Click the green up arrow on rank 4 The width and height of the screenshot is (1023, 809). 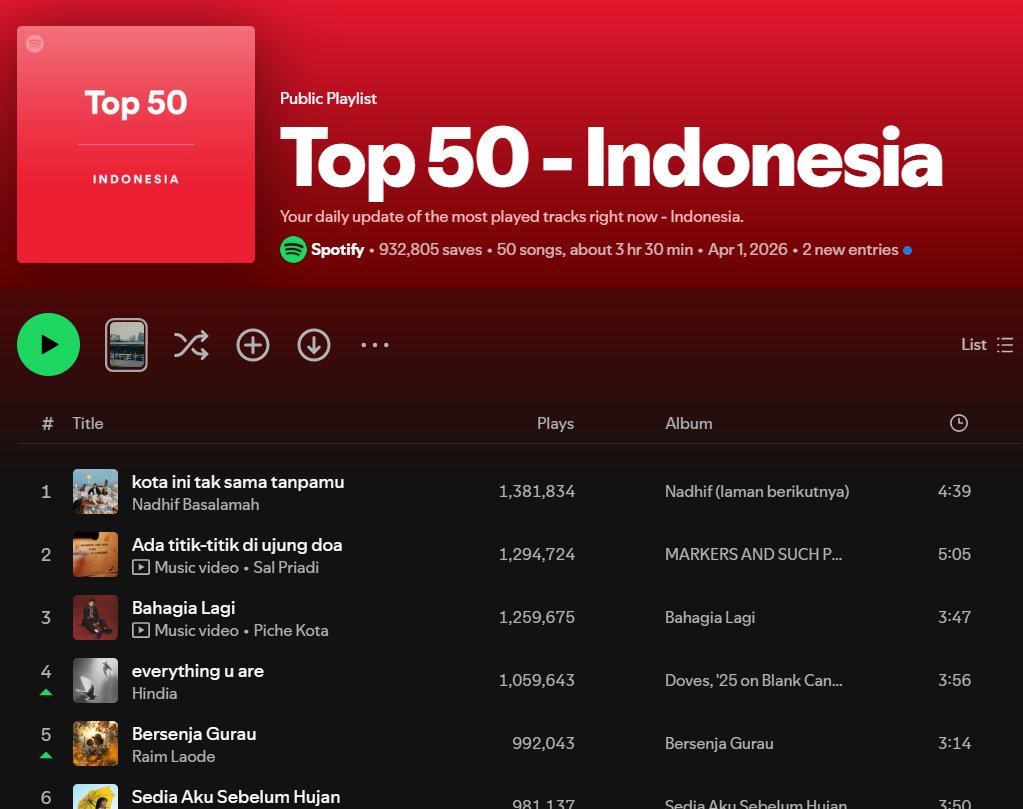click(x=46, y=692)
